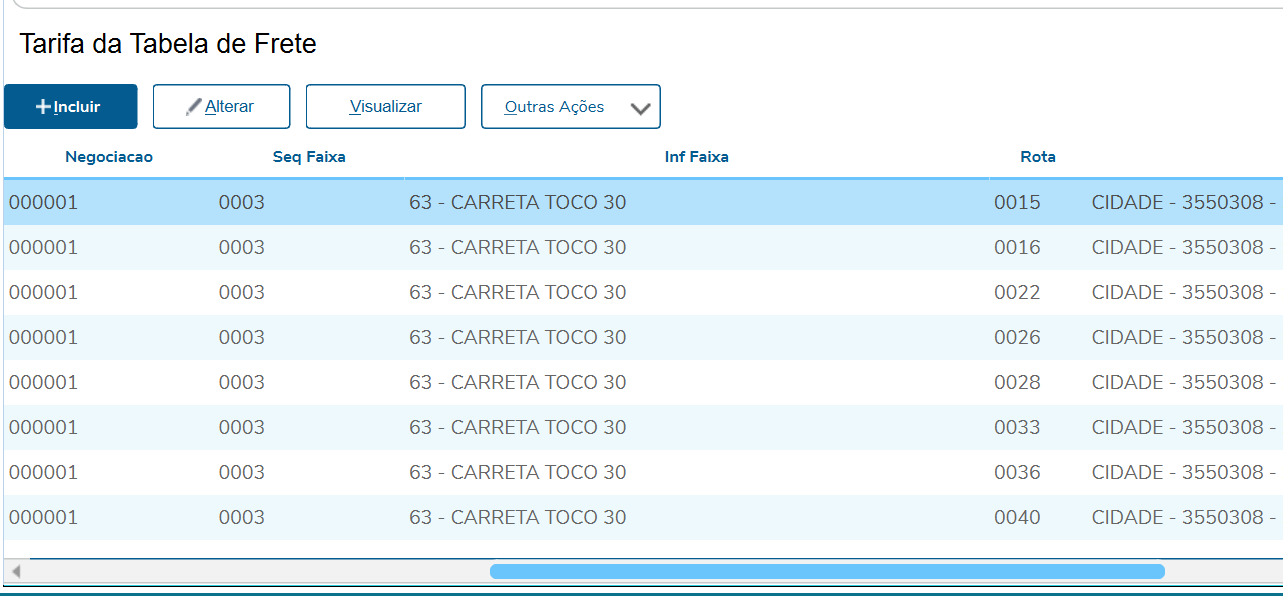Select the row with Rota 0036
This screenshot has height=596, width=1283.
tap(643, 472)
